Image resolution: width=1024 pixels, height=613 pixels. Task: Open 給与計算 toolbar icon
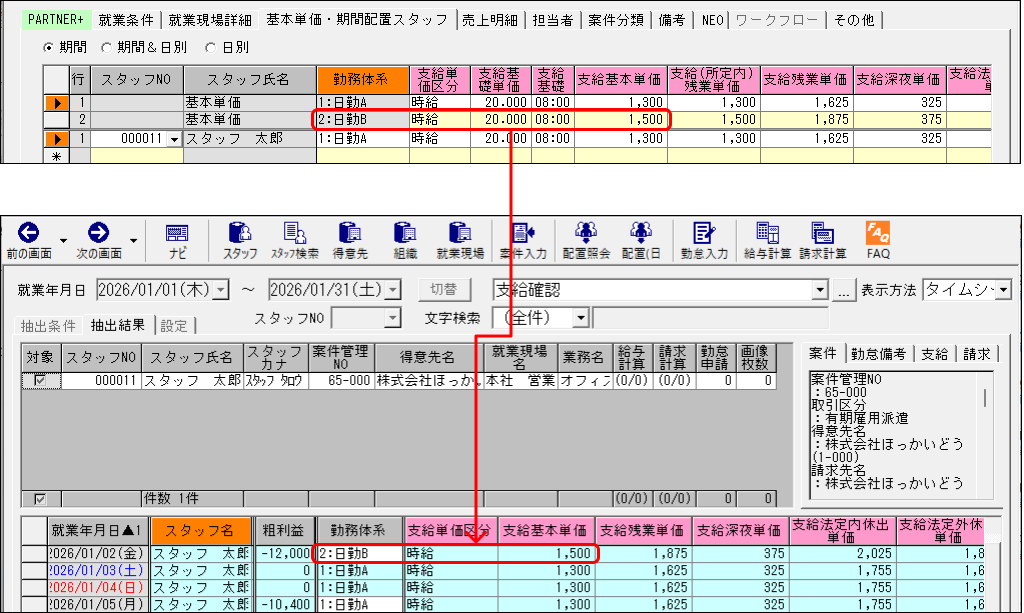(767, 234)
